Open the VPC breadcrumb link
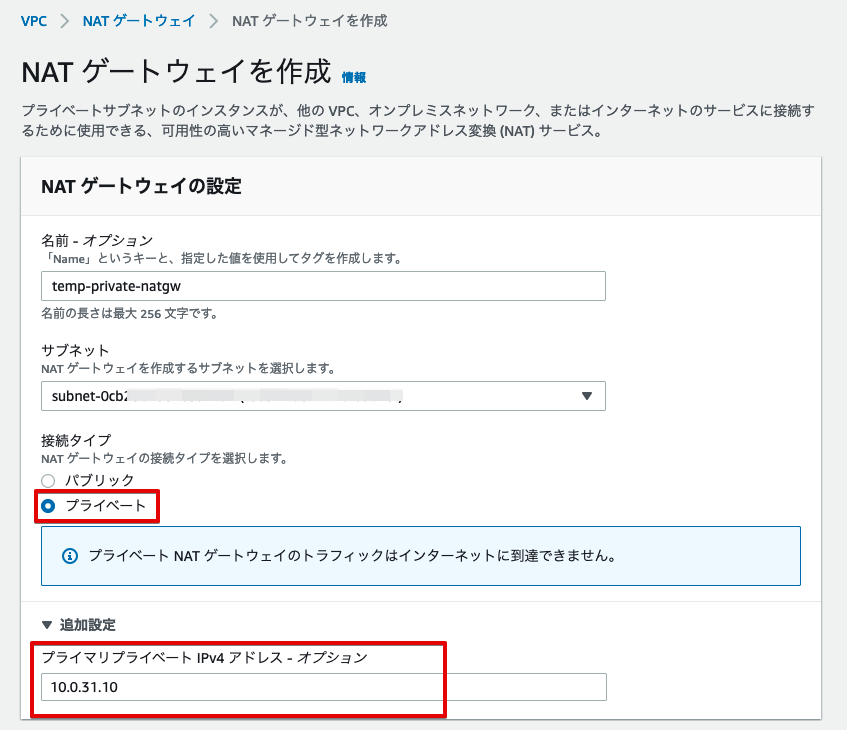Viewport: 847px width, 730px height. click(33, 21)
